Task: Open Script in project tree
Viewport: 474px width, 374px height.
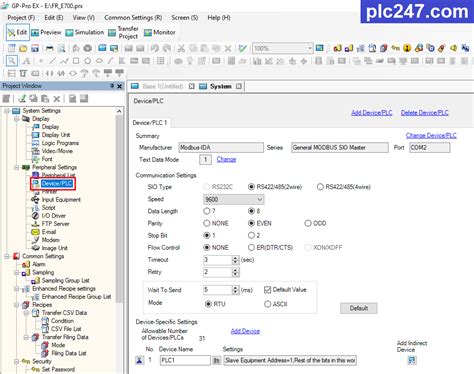Action: point(48,208)
